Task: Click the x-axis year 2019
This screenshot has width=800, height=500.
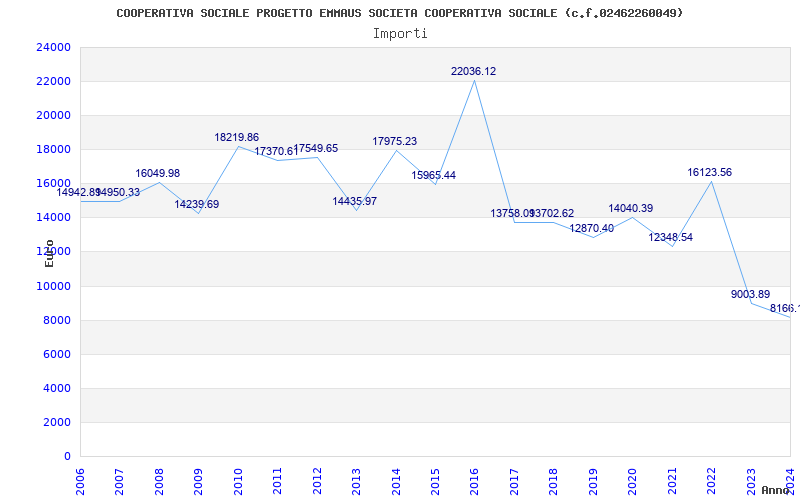Action: click(x=593, y=481)
